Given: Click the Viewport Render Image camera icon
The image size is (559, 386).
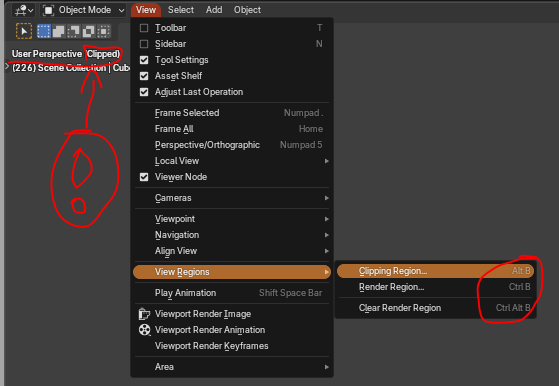Looking at the screenshot, I should point(144,314).
